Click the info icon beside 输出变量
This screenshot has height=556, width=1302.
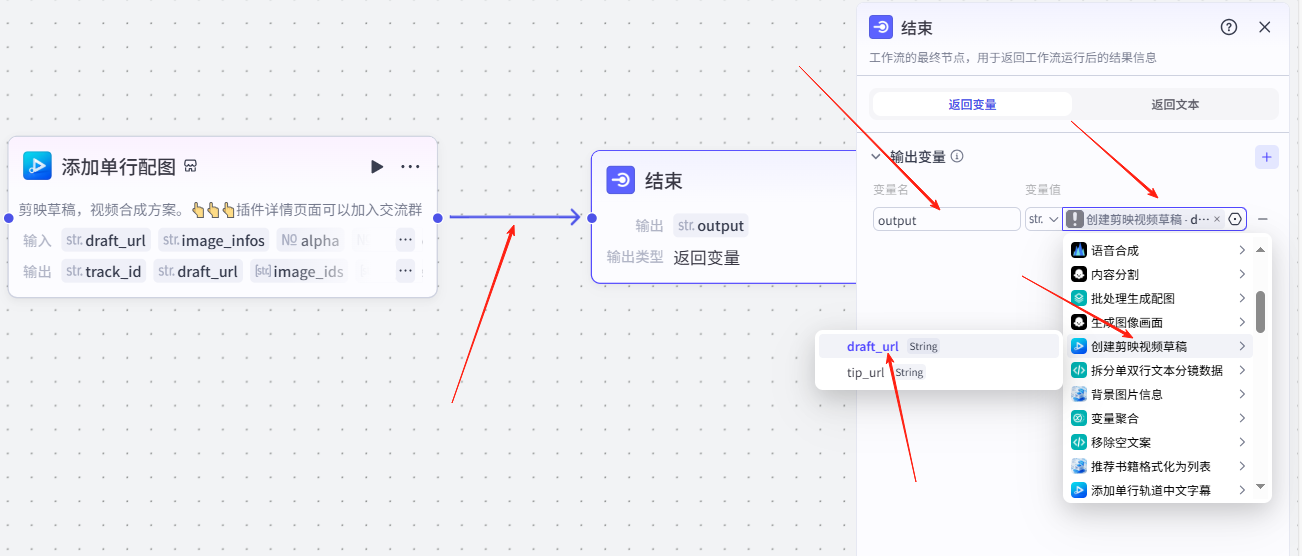point(957,157)
